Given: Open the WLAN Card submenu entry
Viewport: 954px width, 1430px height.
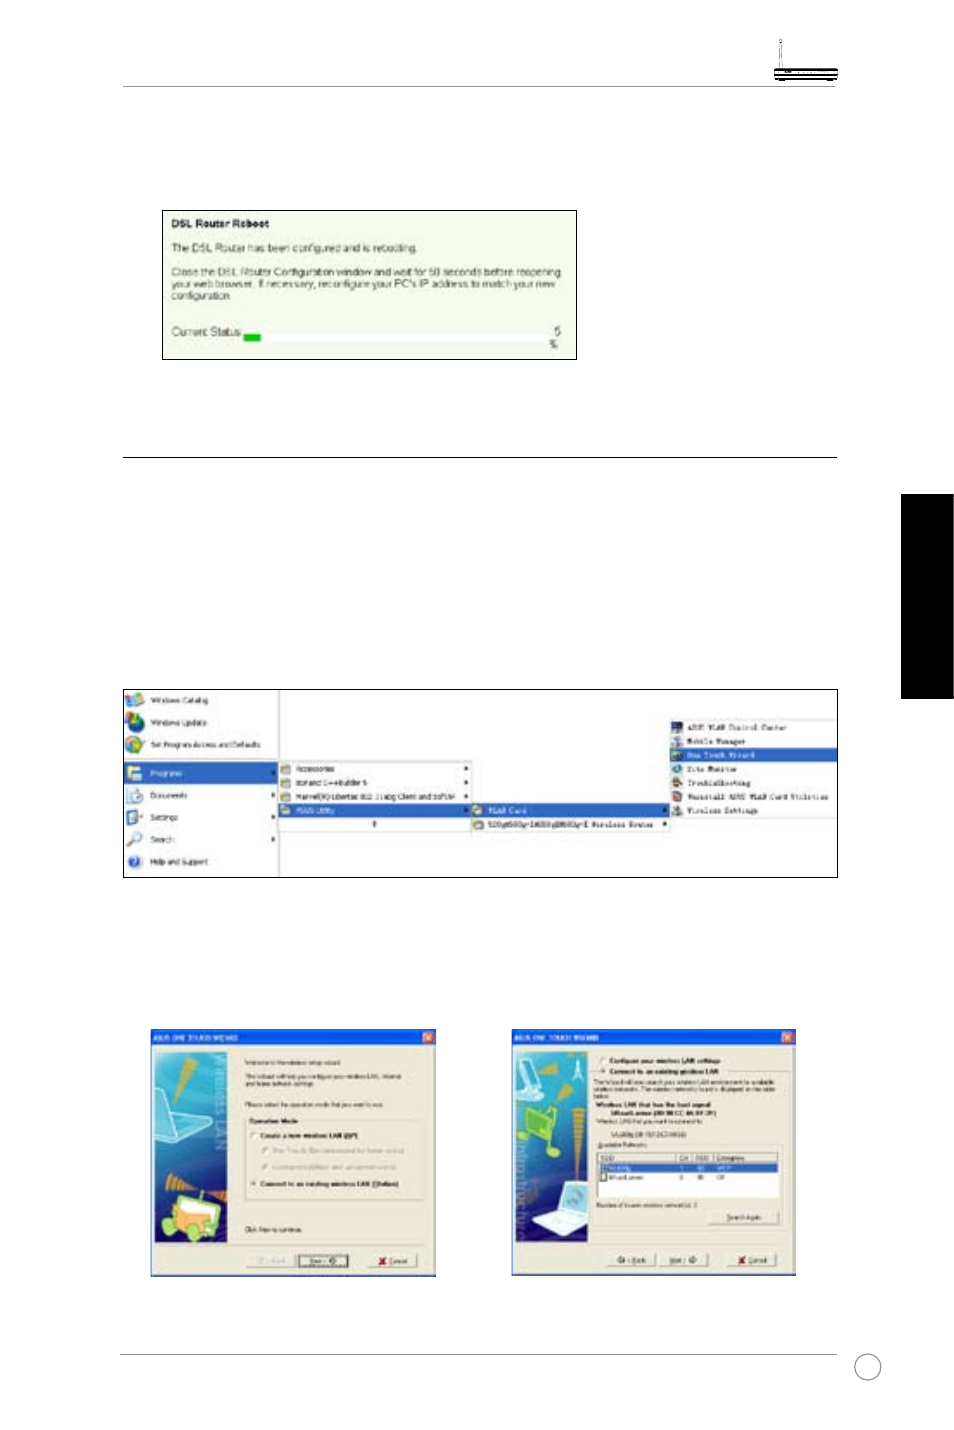Looking at the screenshot, I should pos(569,811).
